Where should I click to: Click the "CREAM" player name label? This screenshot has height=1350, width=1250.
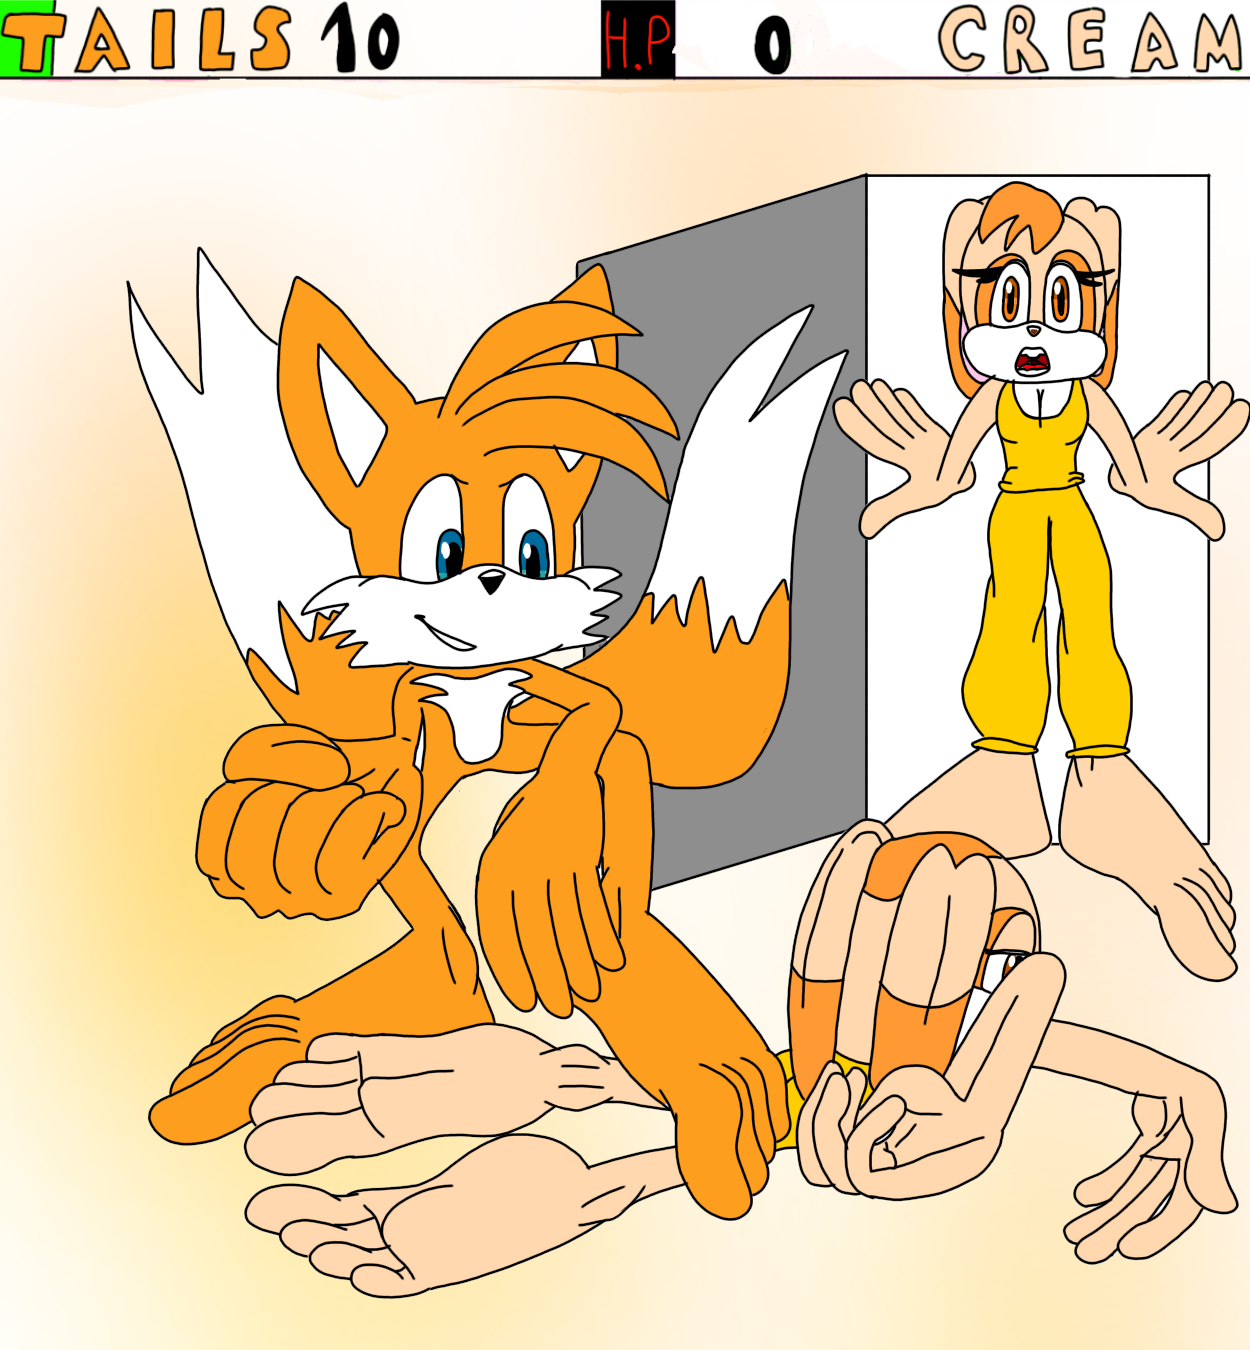tap(1089, 40)
